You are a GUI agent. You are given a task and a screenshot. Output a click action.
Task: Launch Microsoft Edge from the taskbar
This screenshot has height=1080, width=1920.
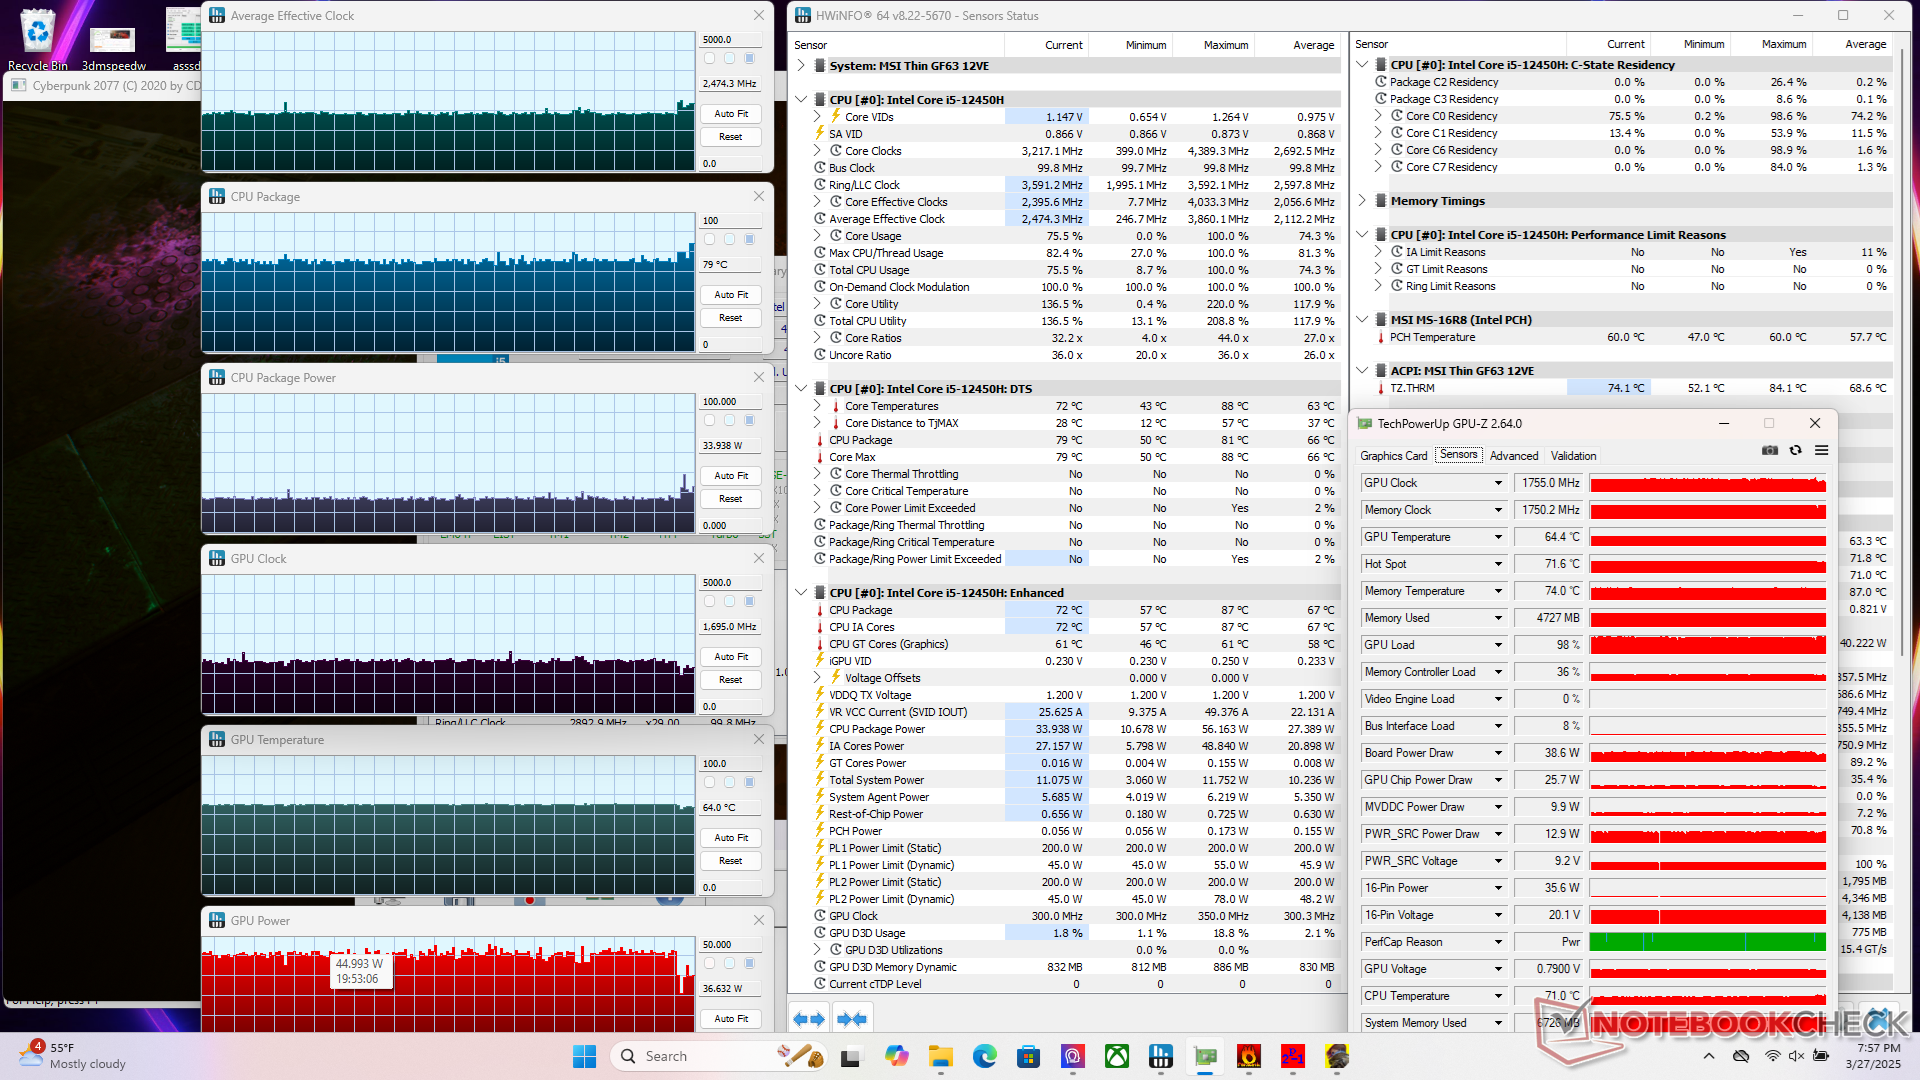[984, 1056]
